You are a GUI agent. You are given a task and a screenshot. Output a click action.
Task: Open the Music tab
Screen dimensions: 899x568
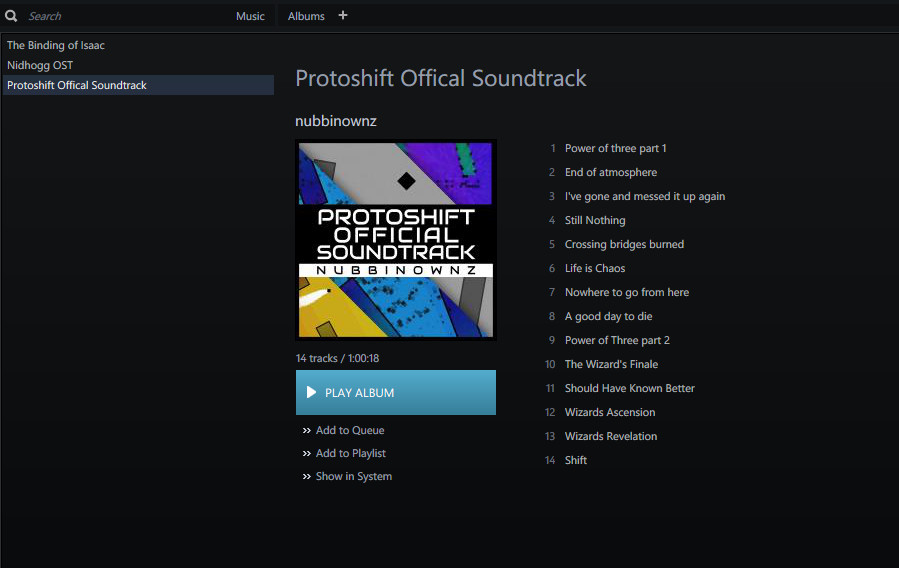[250, 16]
